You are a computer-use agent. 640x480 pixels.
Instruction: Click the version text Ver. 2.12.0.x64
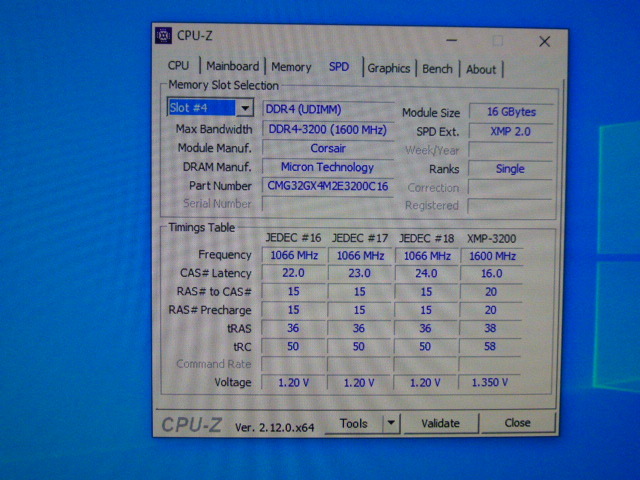275,427
